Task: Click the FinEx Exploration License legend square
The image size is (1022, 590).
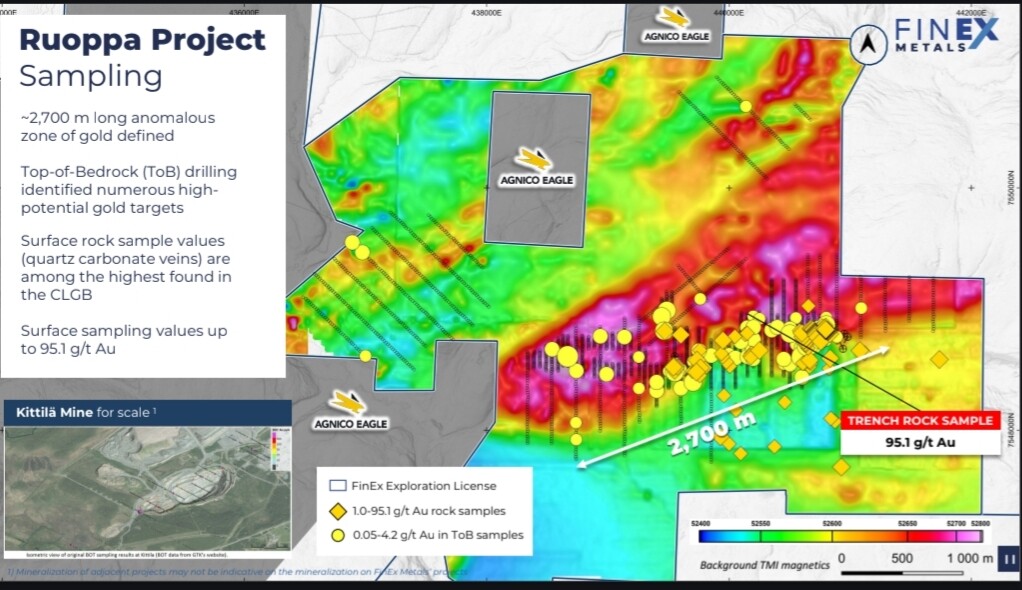Action: pos(338,486)
